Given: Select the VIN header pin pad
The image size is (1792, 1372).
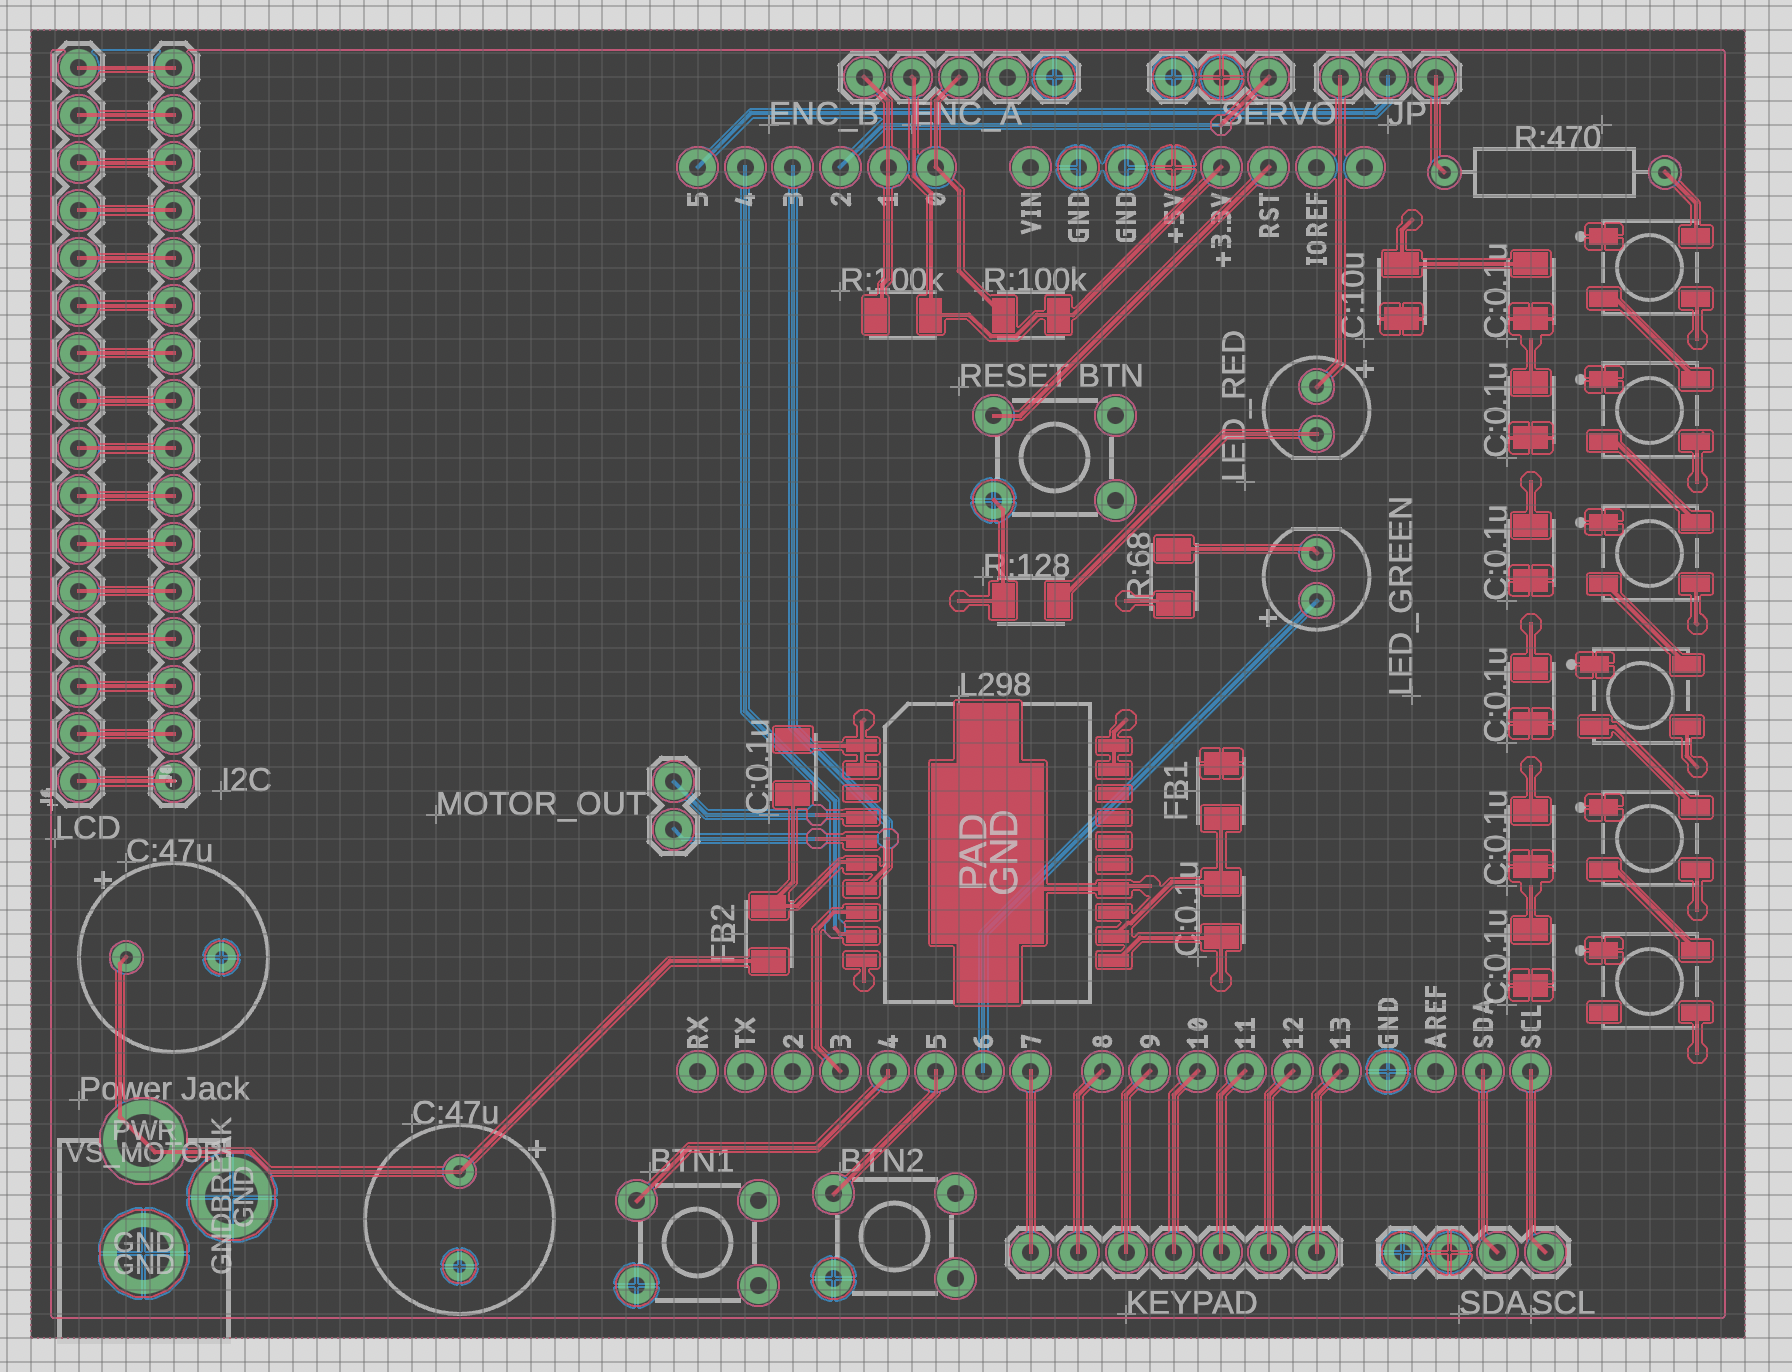Looking at the screenshot, I should click(x=1030, y=167).
